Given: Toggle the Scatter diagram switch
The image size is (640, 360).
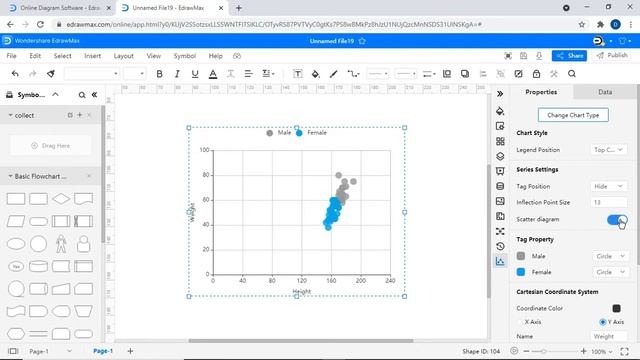Looking at the screenshot, I should point(617,220).
